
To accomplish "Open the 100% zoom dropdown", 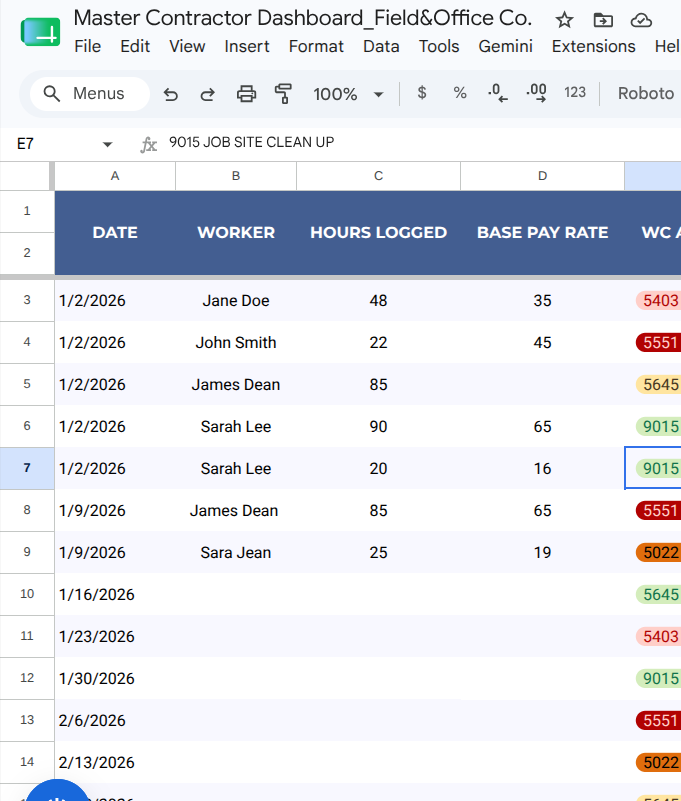I will 348,94.
